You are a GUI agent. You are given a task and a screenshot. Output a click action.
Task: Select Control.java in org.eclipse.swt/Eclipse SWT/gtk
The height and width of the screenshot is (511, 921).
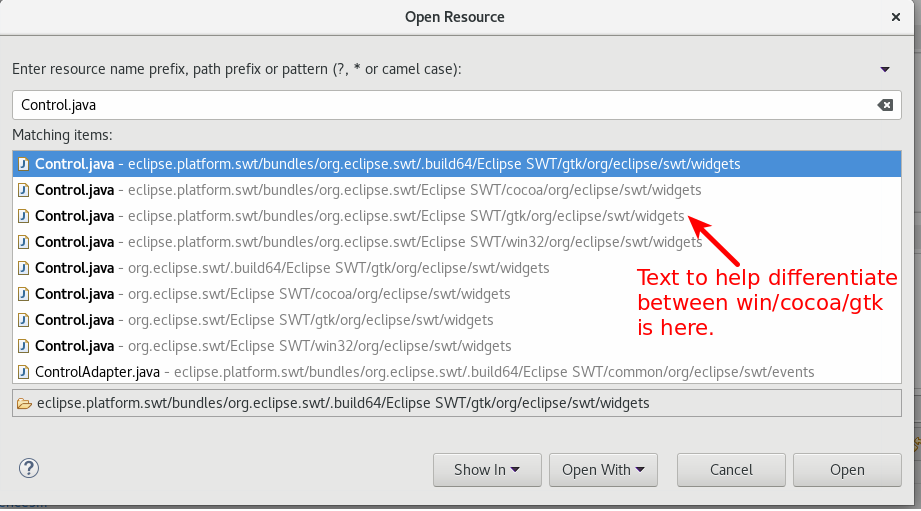coord(456,320)
